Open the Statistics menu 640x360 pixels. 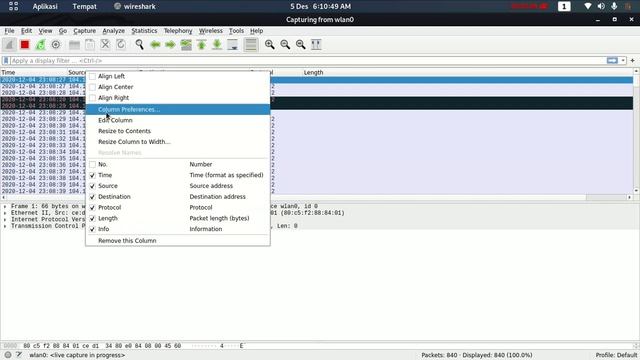[x=144, y=31]
